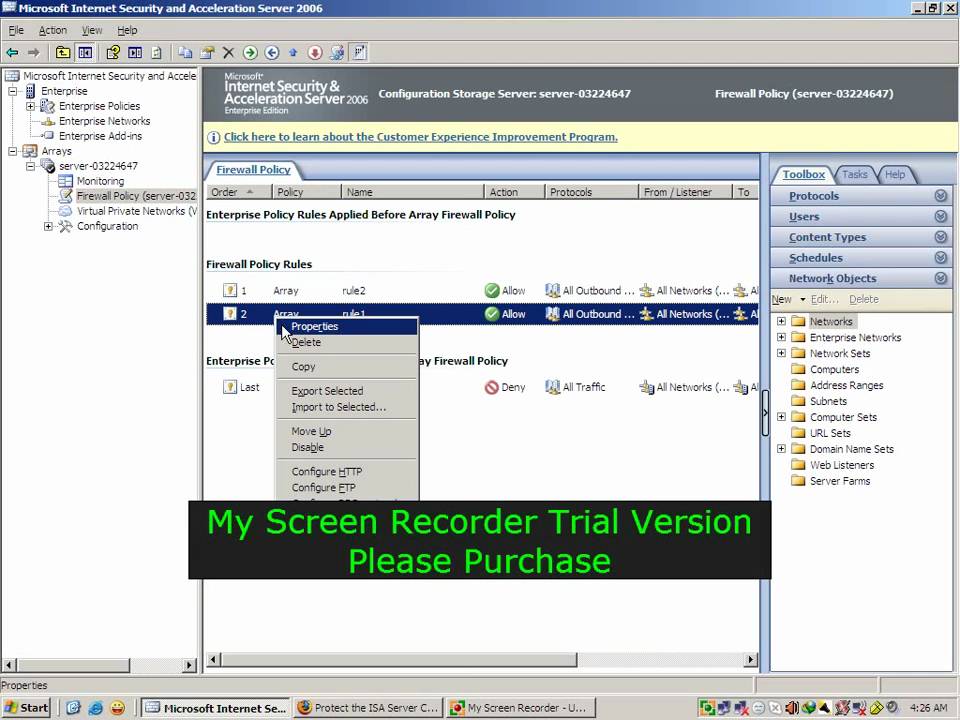Expand the Networks folder in toolbox
960x720 pixels.
point(781,321)
